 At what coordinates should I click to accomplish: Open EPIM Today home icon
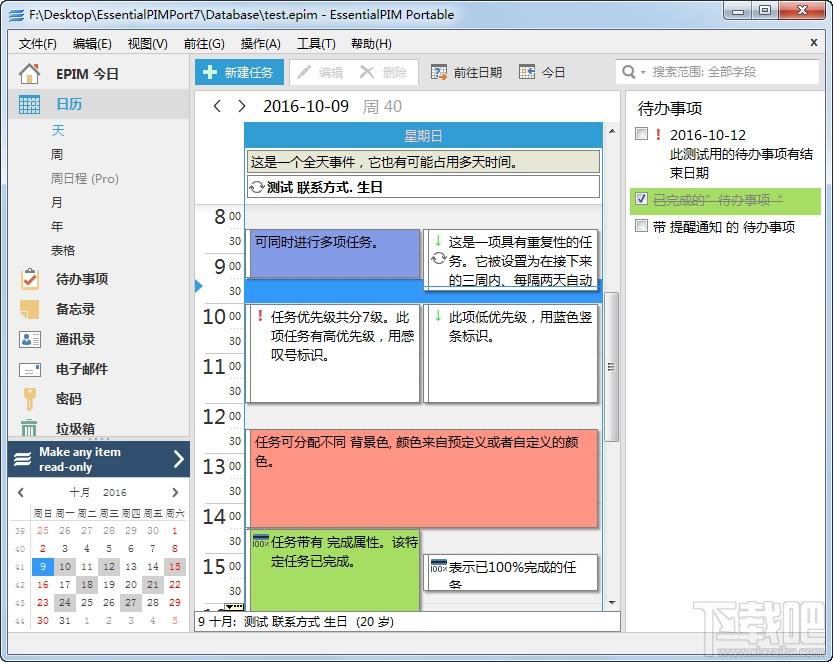tap(29, 73)
